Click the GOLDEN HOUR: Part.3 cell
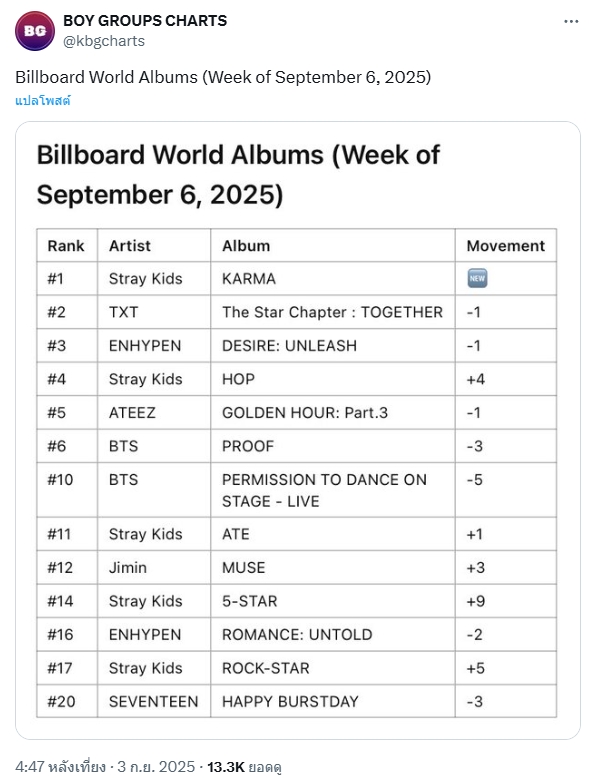The height and width of the screenshot is (778, 589). click(332, 412)
